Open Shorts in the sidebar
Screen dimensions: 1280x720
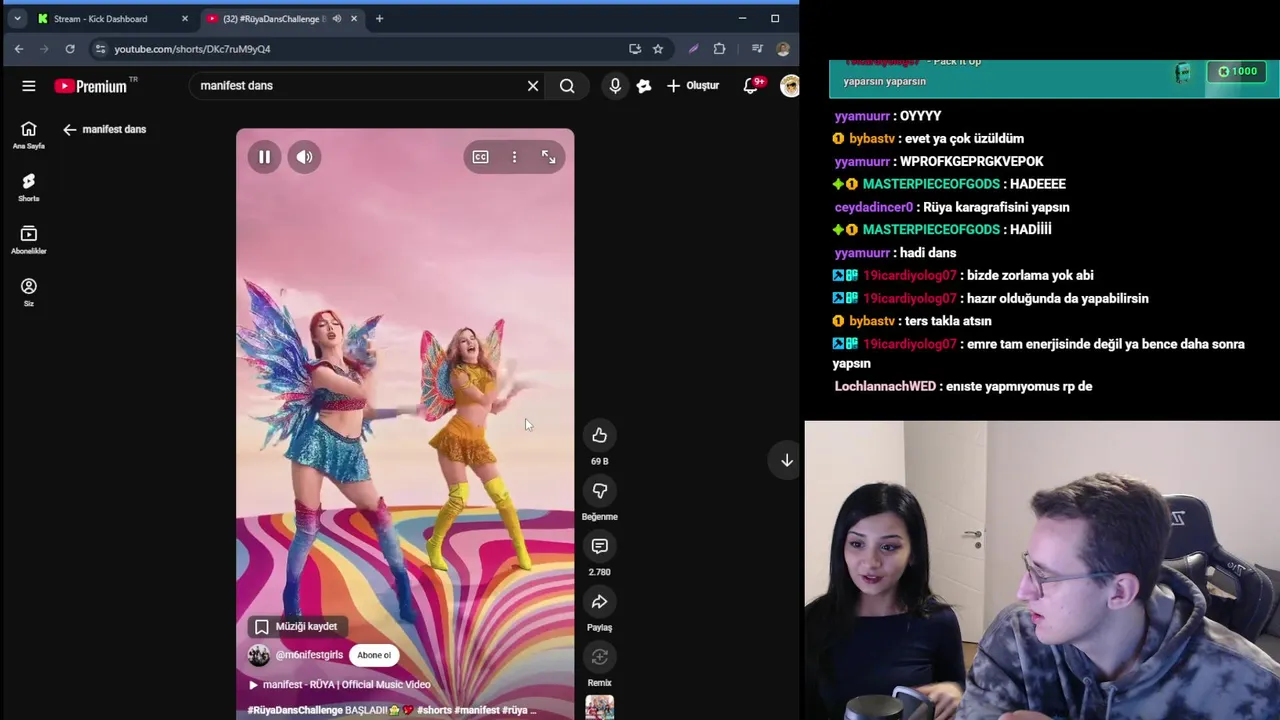(29, 187)
